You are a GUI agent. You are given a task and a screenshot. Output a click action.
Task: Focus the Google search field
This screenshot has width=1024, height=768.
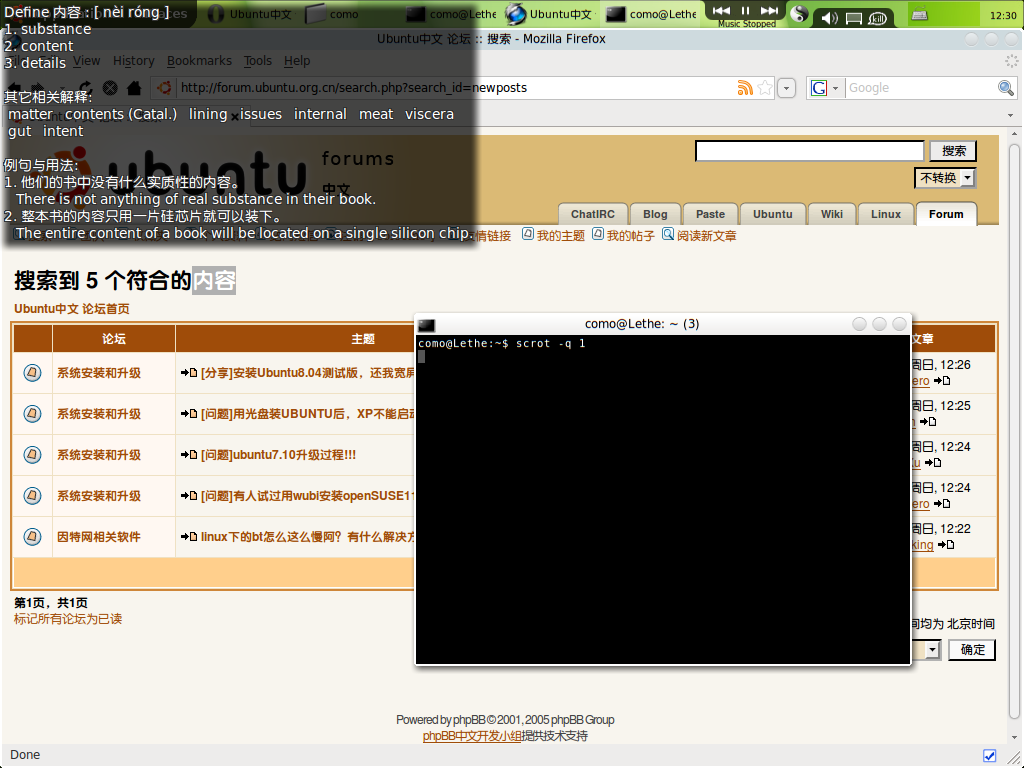point(921,88)
